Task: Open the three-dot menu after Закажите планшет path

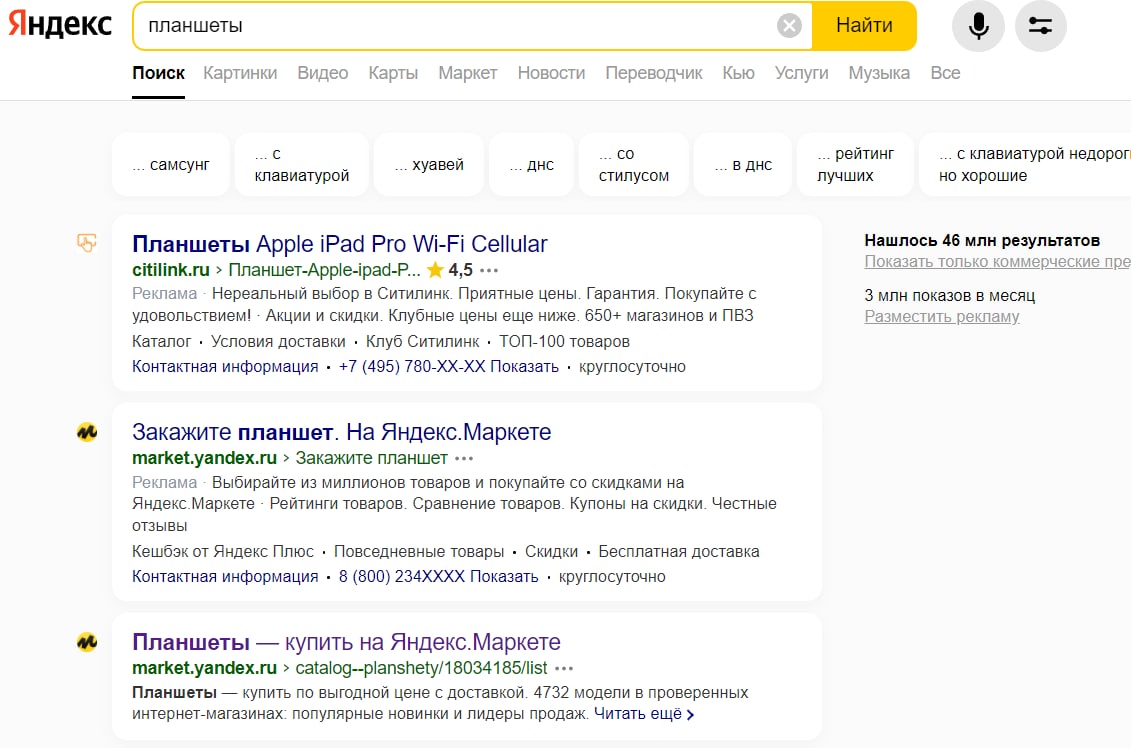Action: coord(464,459)
